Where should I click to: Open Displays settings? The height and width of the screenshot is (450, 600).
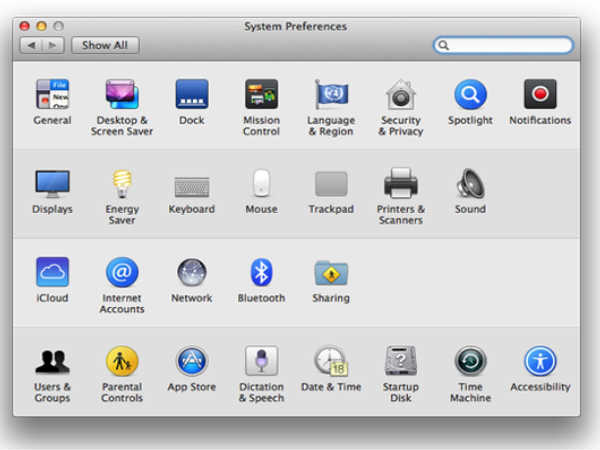click(52, 184)
